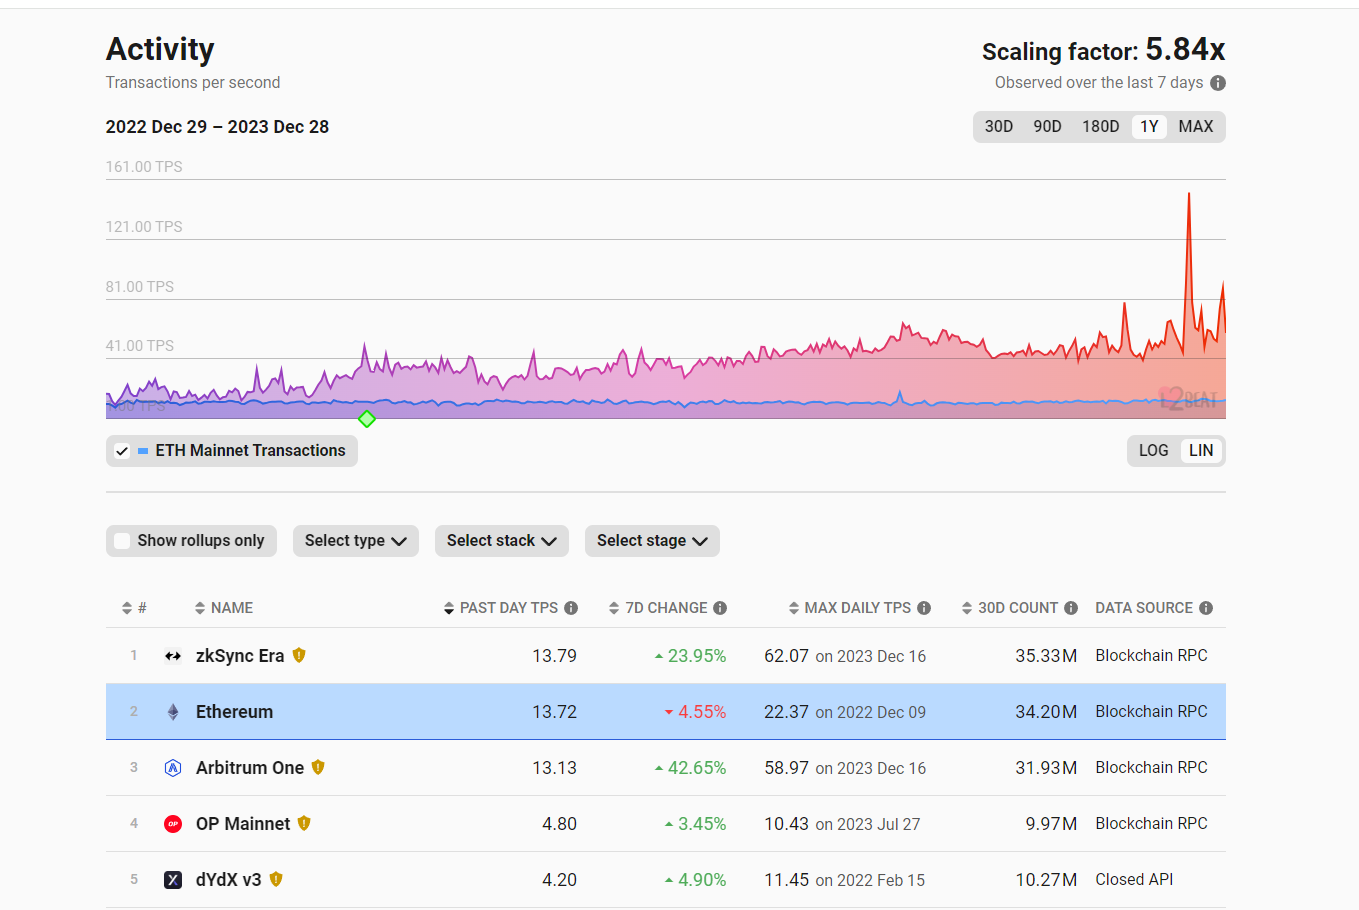Click the 34.20M count value
The image size is (1359, 910).
[1046, 712]
